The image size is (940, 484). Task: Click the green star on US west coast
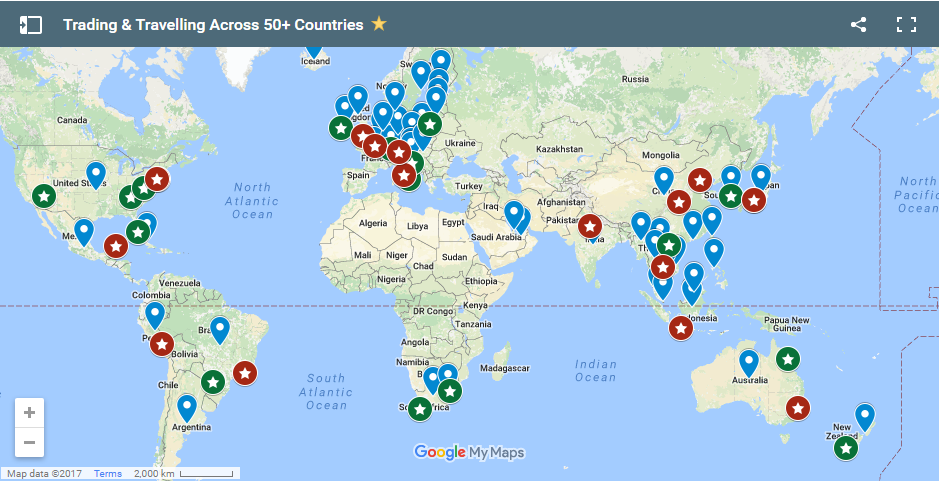tap(44, 196)
